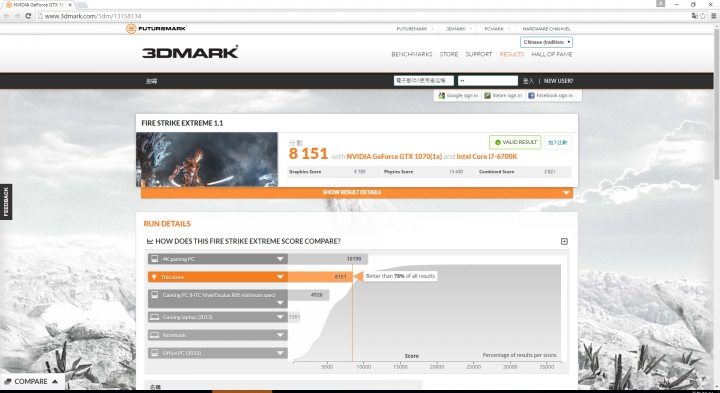Screen dimensions: 720x393
Task: Click the trophy icon on the This score row
Action: pos(155,277)
